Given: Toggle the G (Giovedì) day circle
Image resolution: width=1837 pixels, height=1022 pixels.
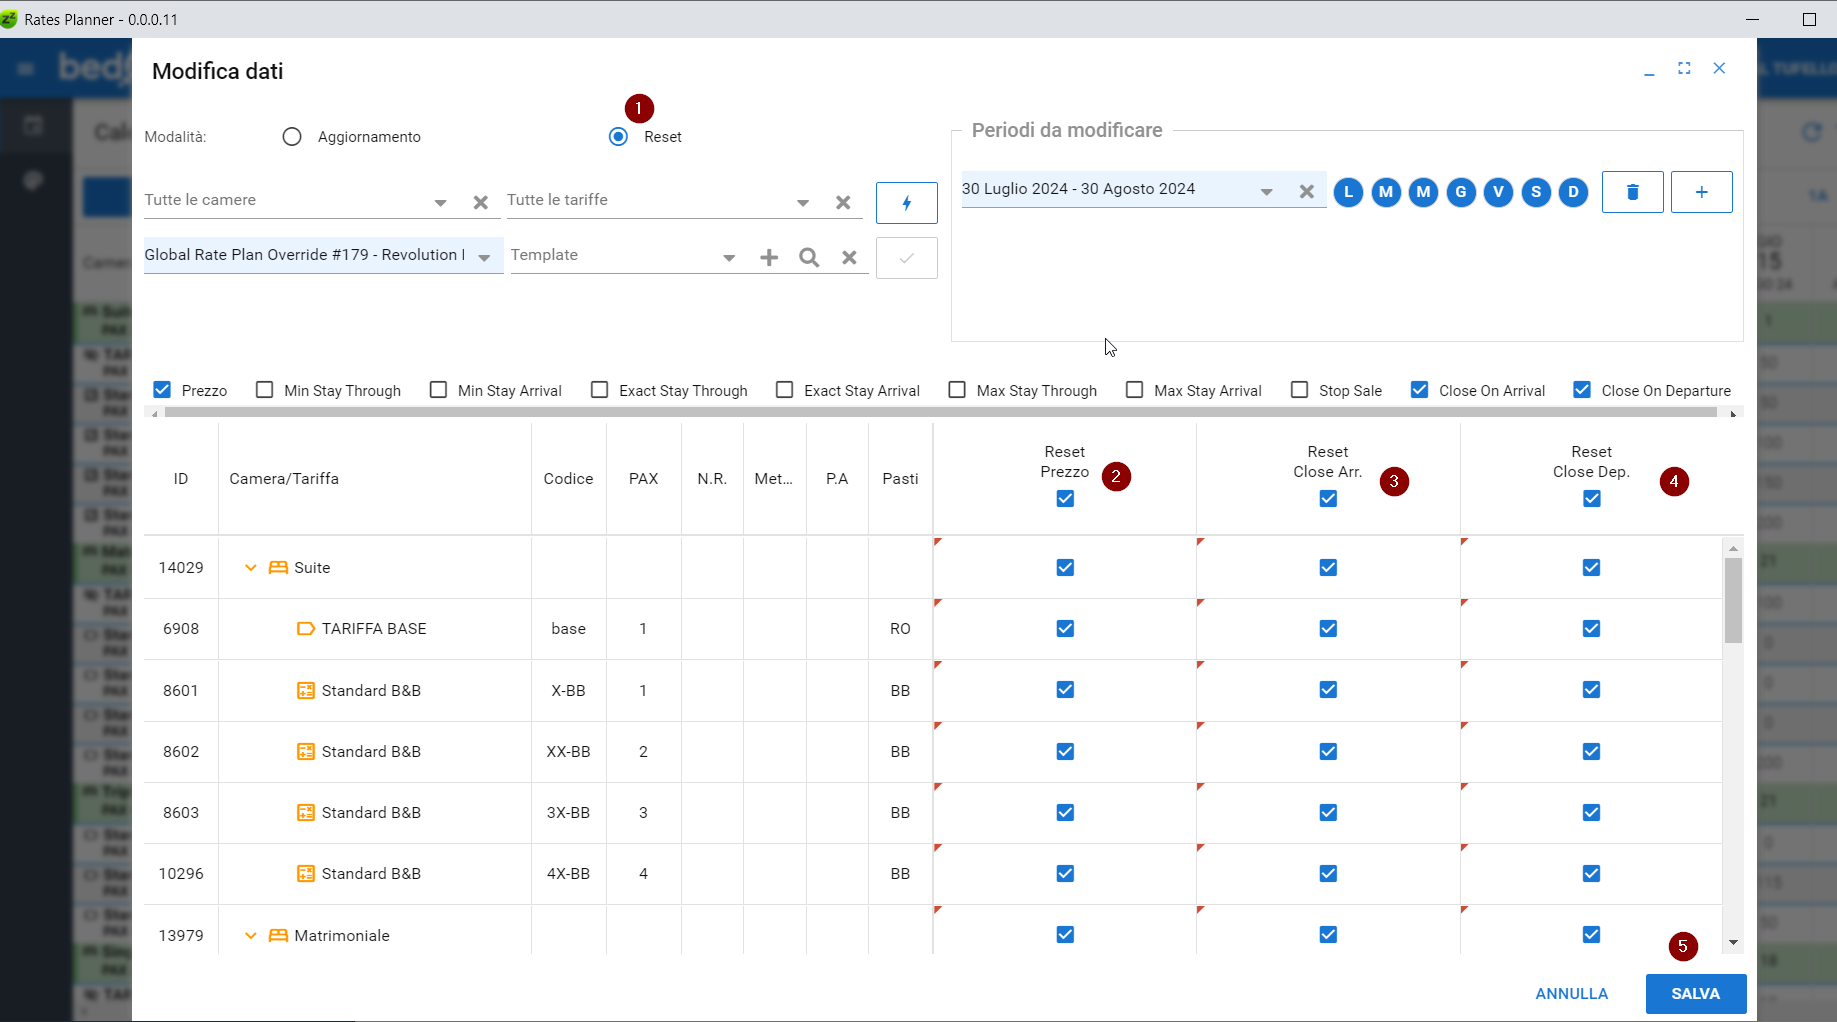Looking at the screenshot, I should pyautogui.click(x=1461, y=192).
